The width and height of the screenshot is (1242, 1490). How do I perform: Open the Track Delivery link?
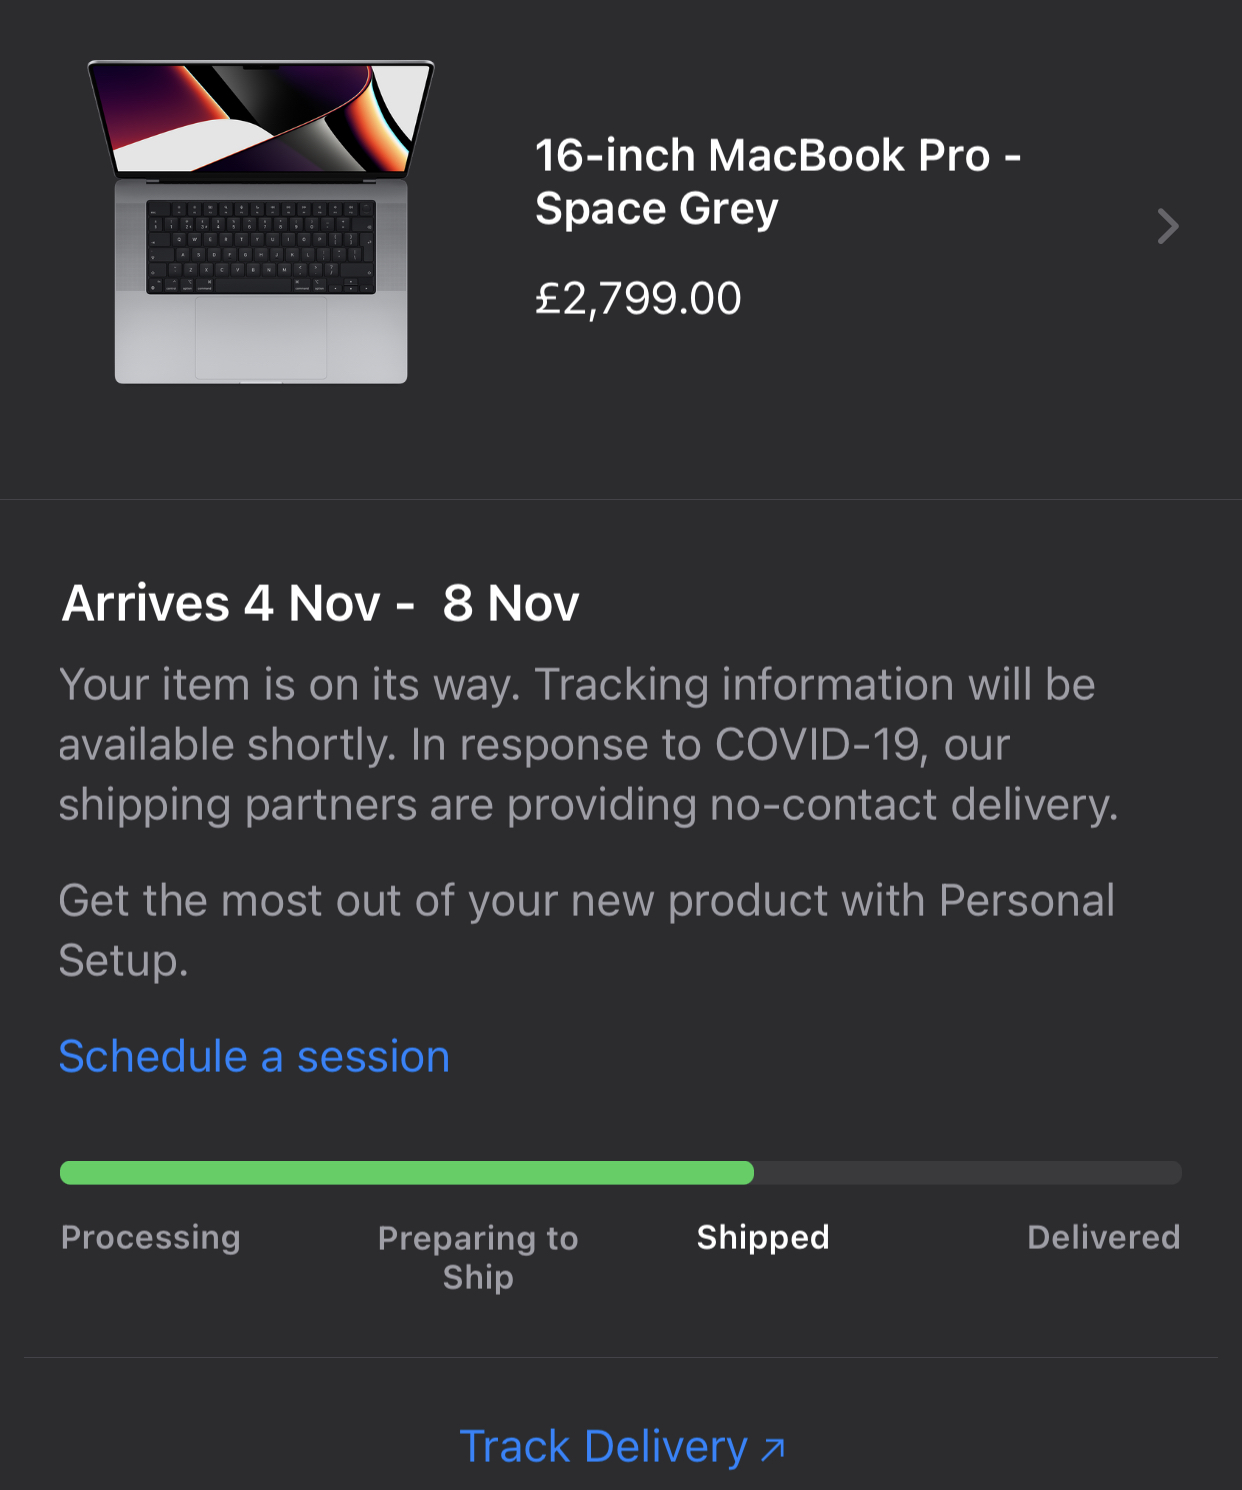point(603,1446)
